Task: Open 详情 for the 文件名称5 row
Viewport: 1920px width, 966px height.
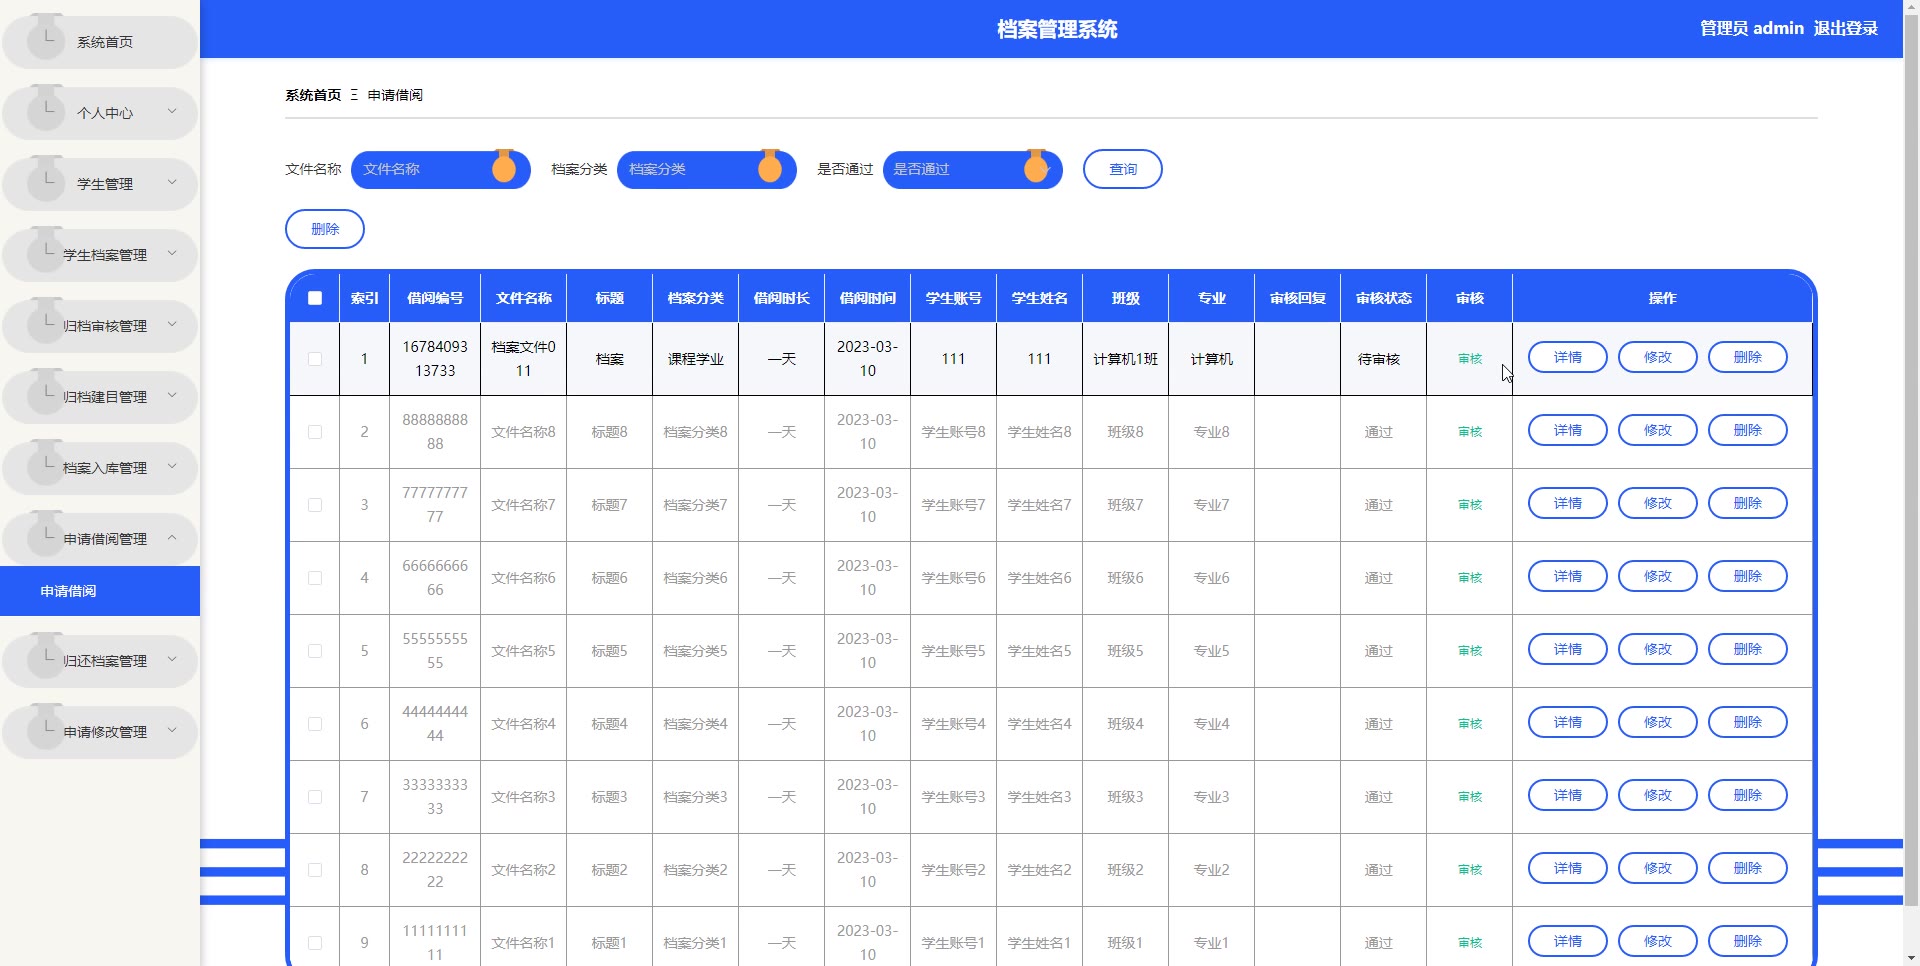Action: pos(1567,650)
